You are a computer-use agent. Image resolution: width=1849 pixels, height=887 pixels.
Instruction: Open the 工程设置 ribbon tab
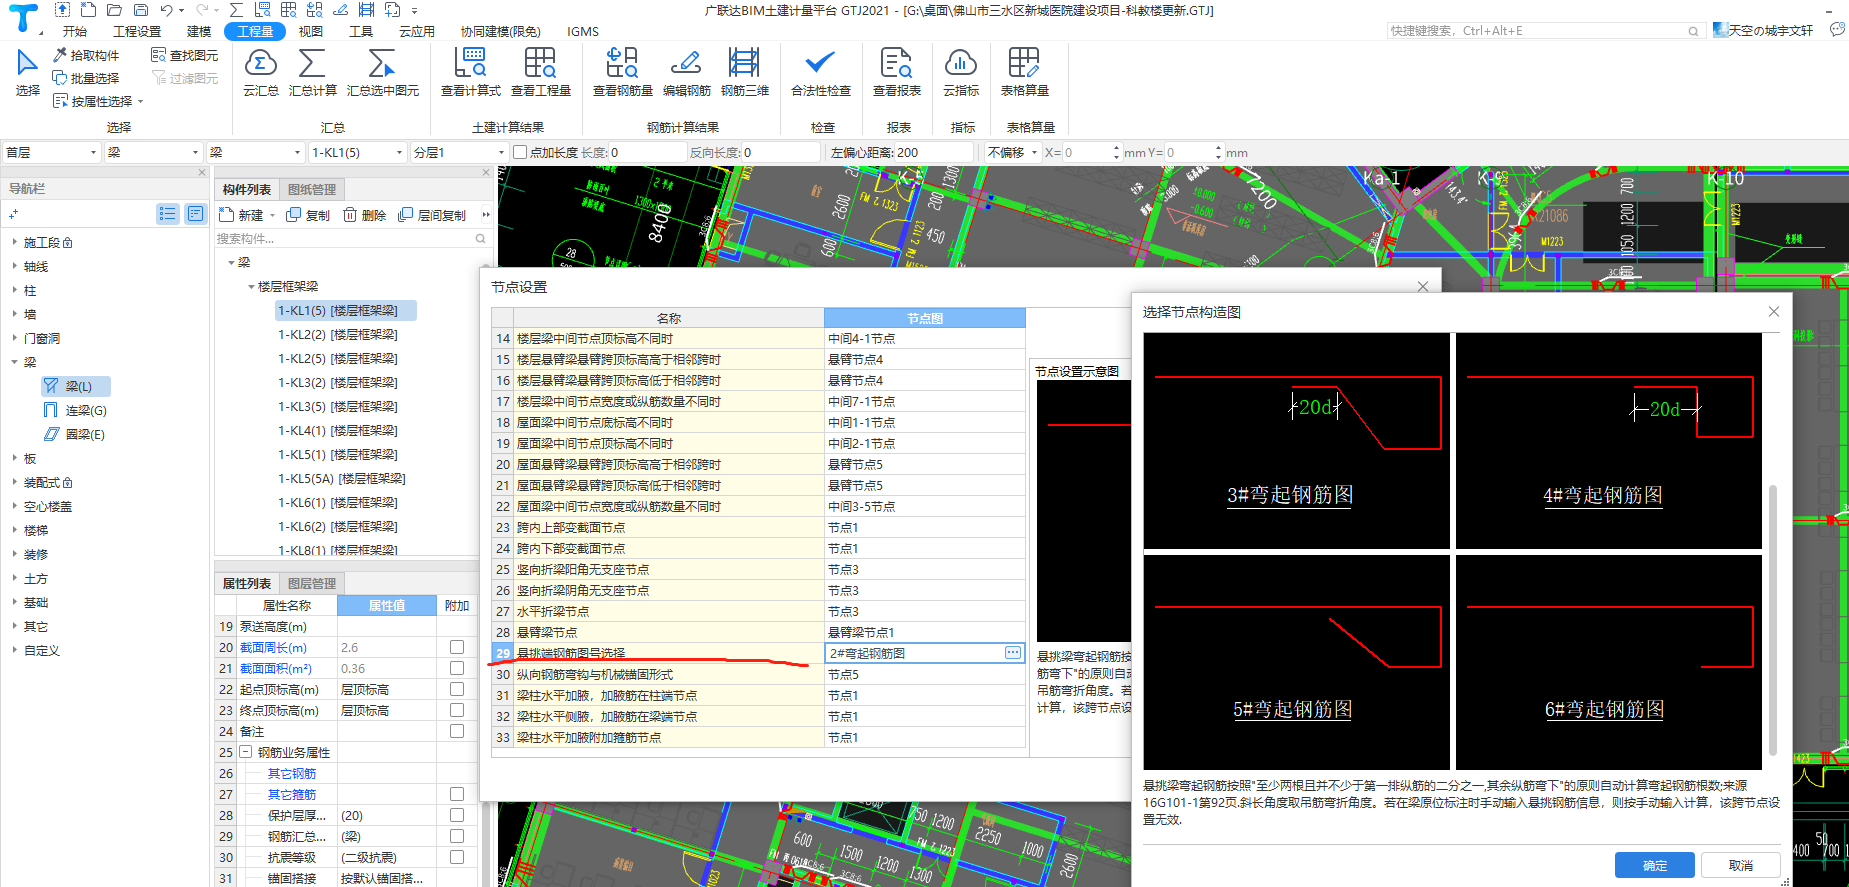[137, 31]
